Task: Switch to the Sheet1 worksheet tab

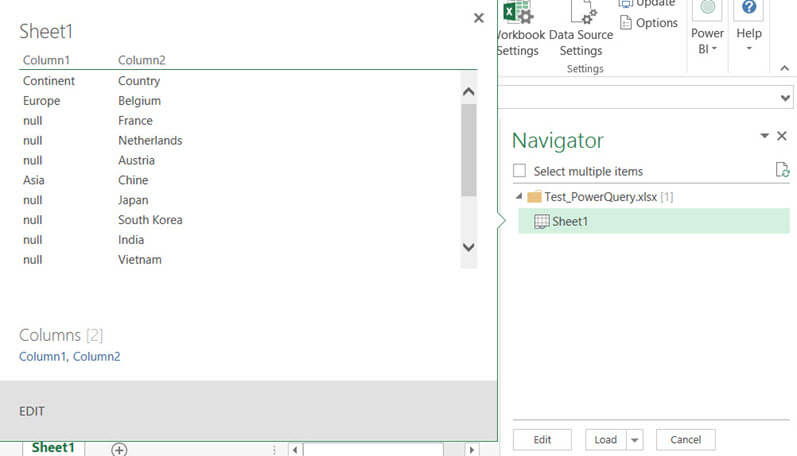Action: tap(53, 448)
